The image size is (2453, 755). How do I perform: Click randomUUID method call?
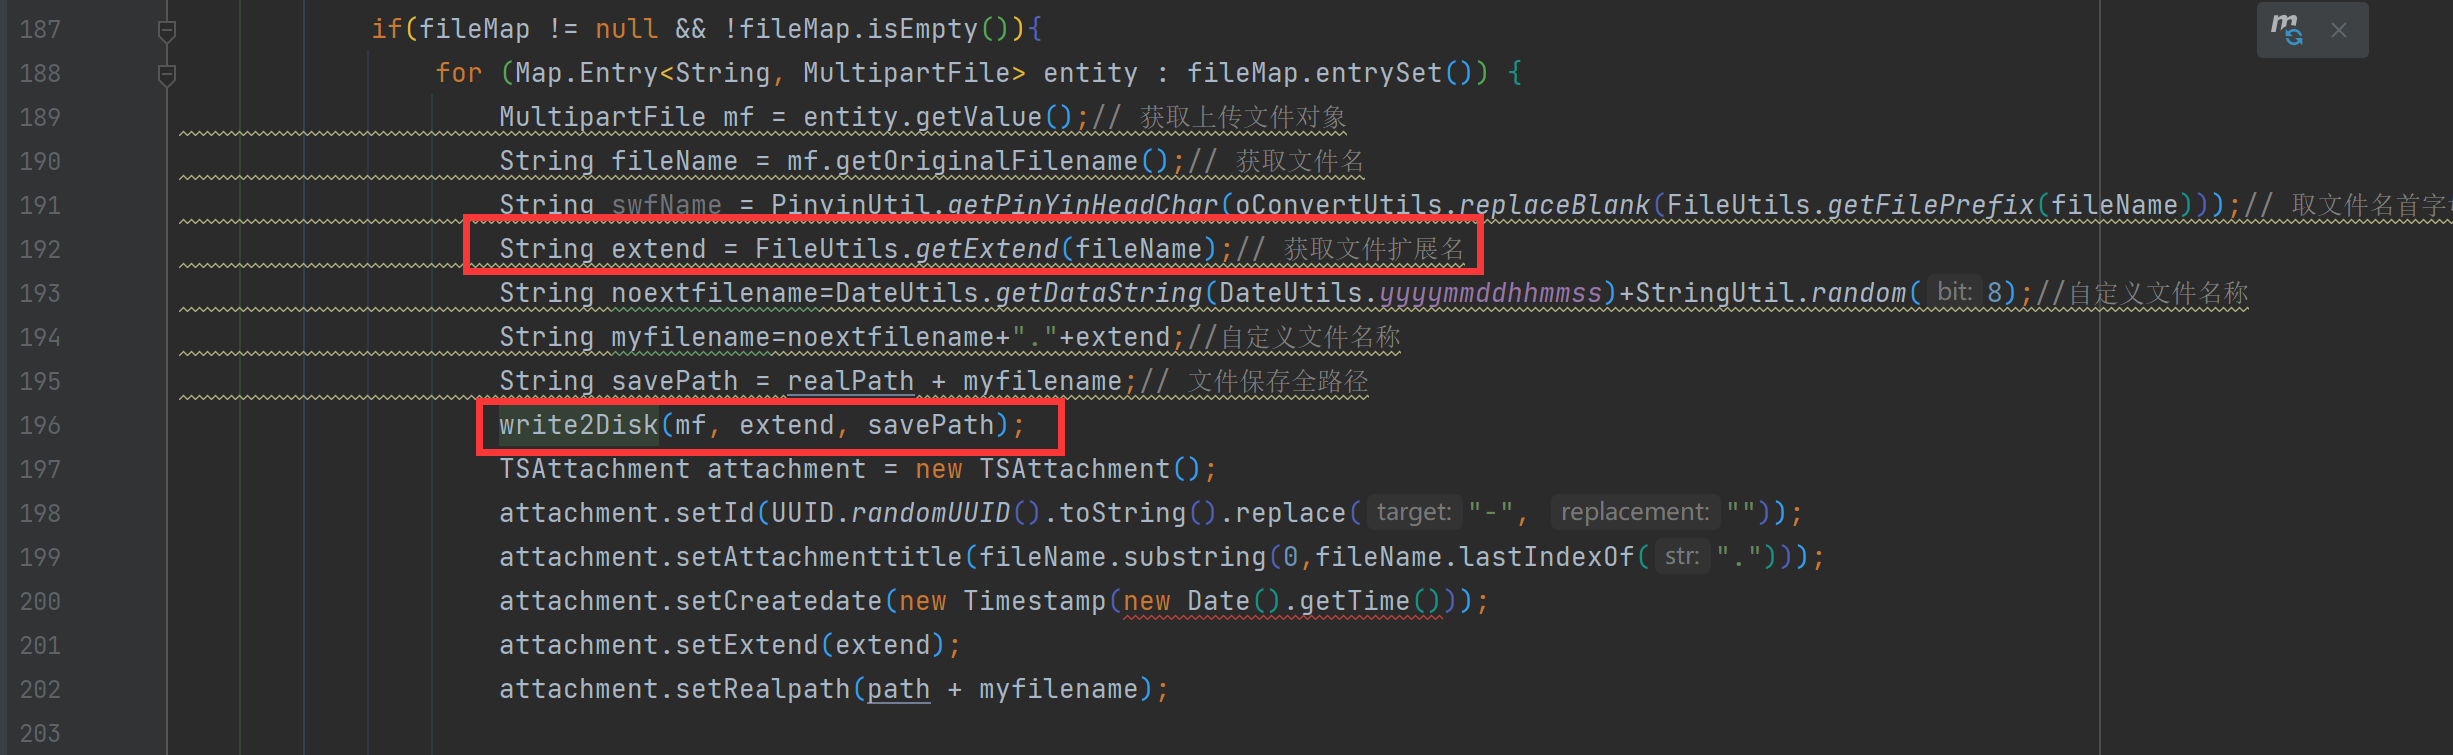click(x=931, y=513)
